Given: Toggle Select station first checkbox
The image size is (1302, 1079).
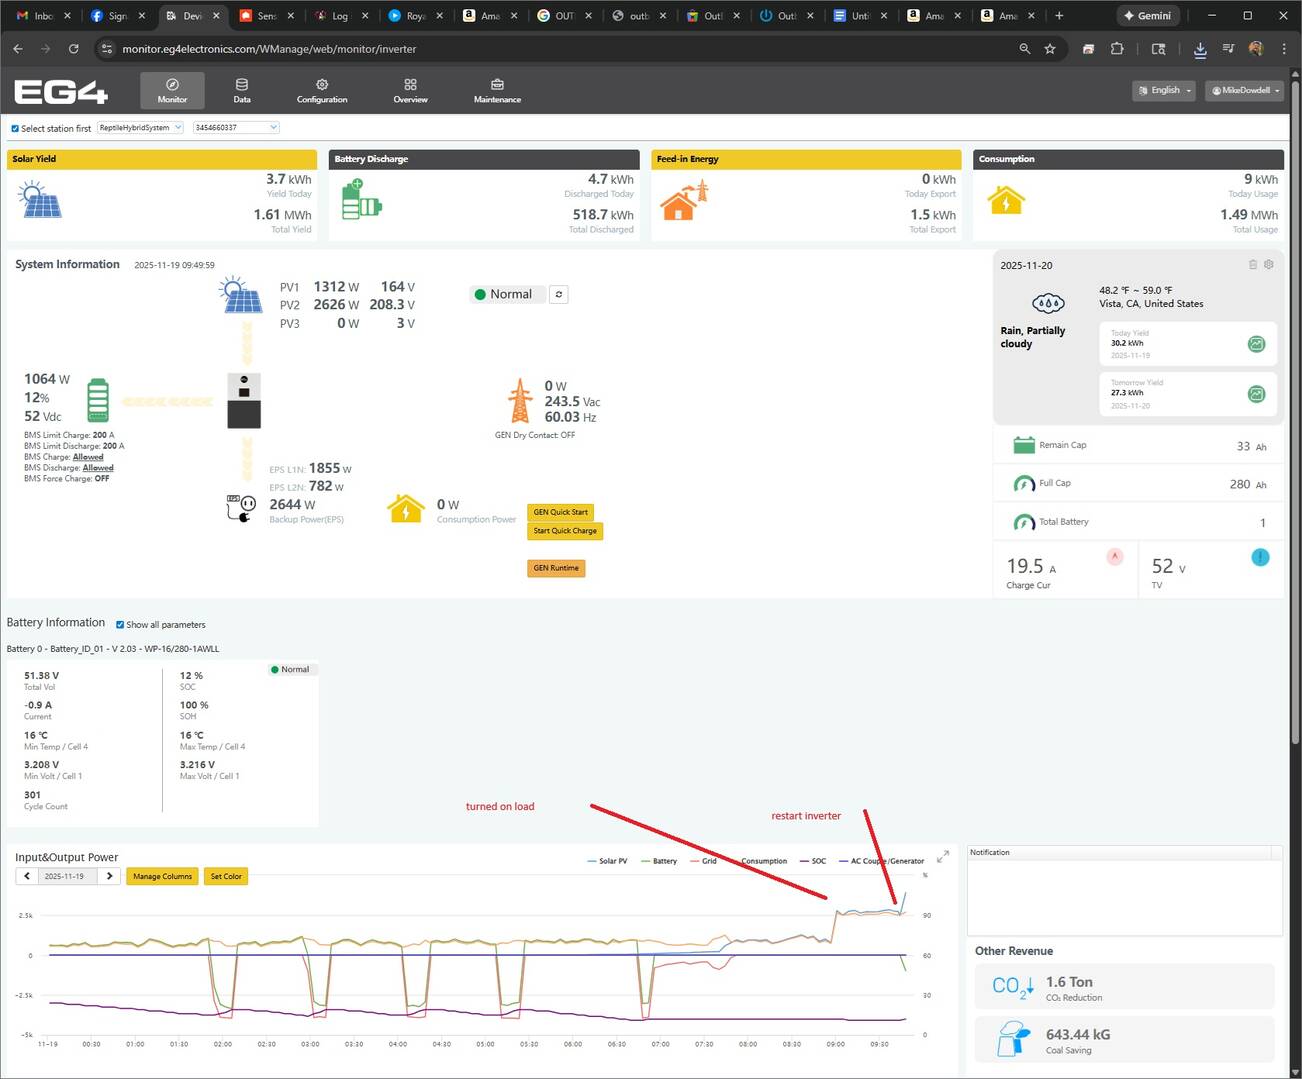Looking at the screenshot, I should coord(15,128).
